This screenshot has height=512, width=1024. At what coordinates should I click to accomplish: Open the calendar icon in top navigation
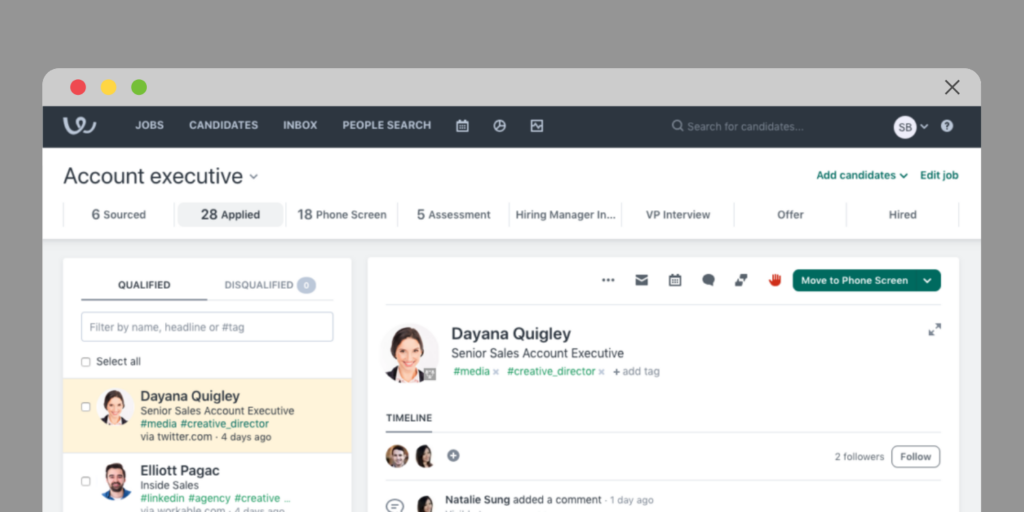462,126
